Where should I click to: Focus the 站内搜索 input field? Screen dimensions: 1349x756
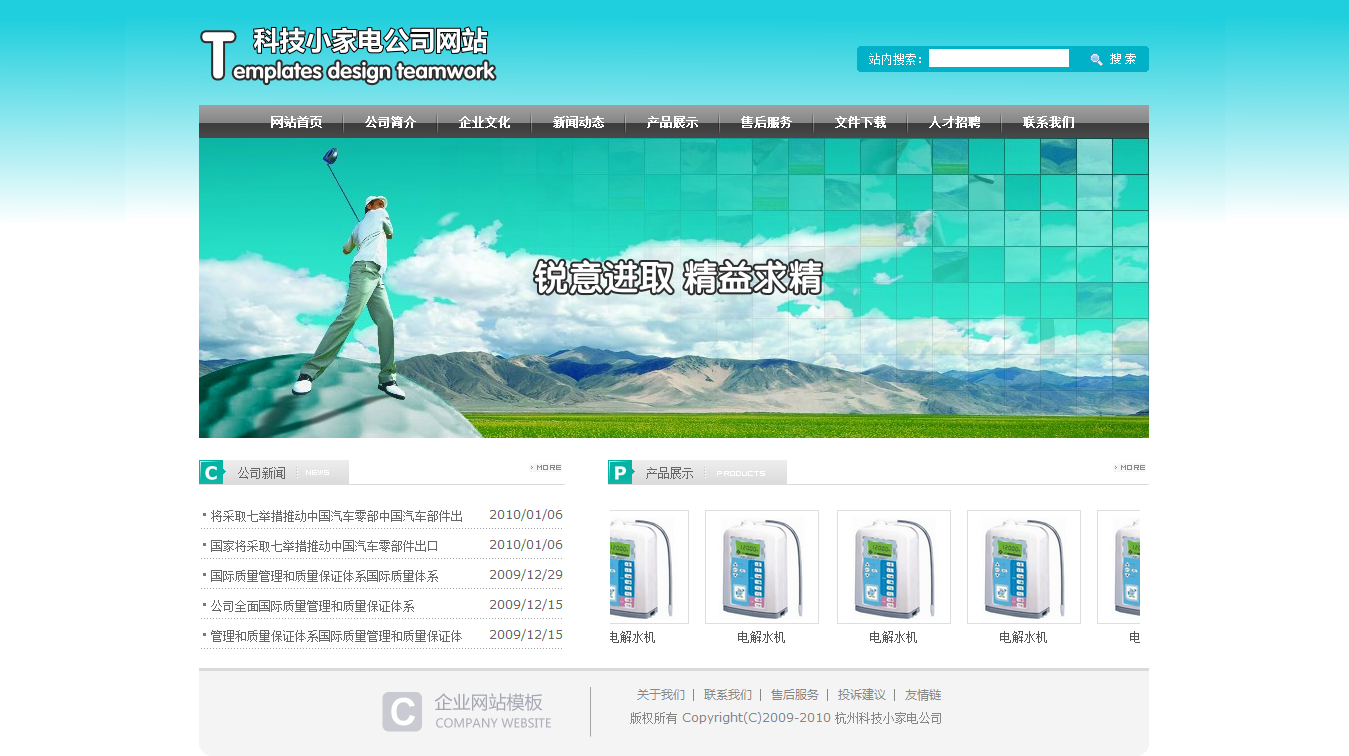click(998, 58)
